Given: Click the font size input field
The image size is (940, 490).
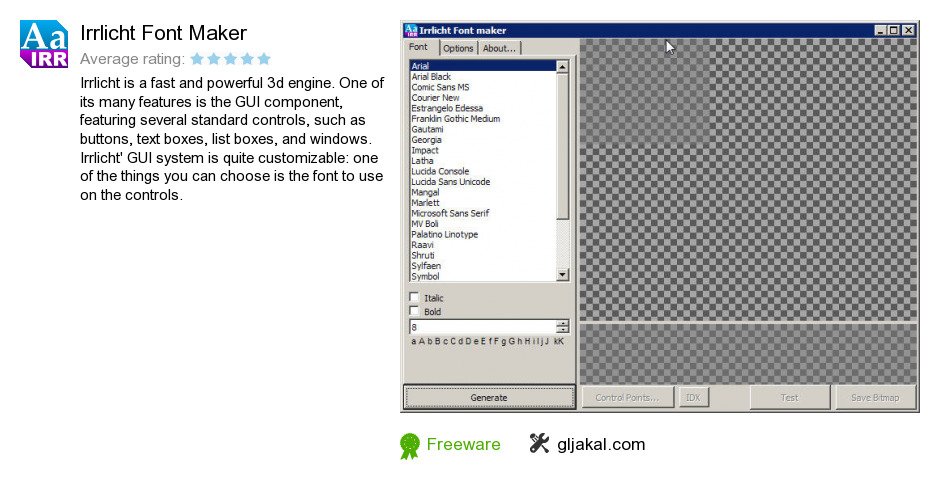Looking at the screenshot, I should [483, 327].
